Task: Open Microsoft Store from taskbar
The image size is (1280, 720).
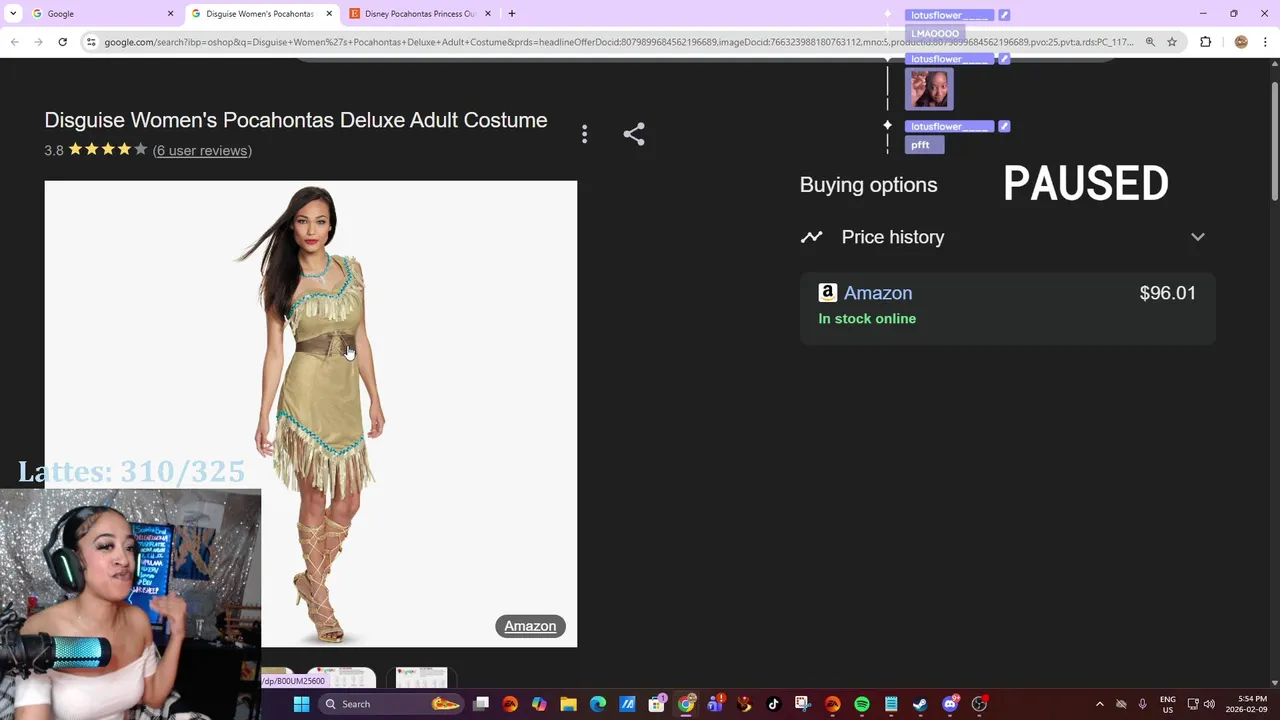Action: coord(657,704)
